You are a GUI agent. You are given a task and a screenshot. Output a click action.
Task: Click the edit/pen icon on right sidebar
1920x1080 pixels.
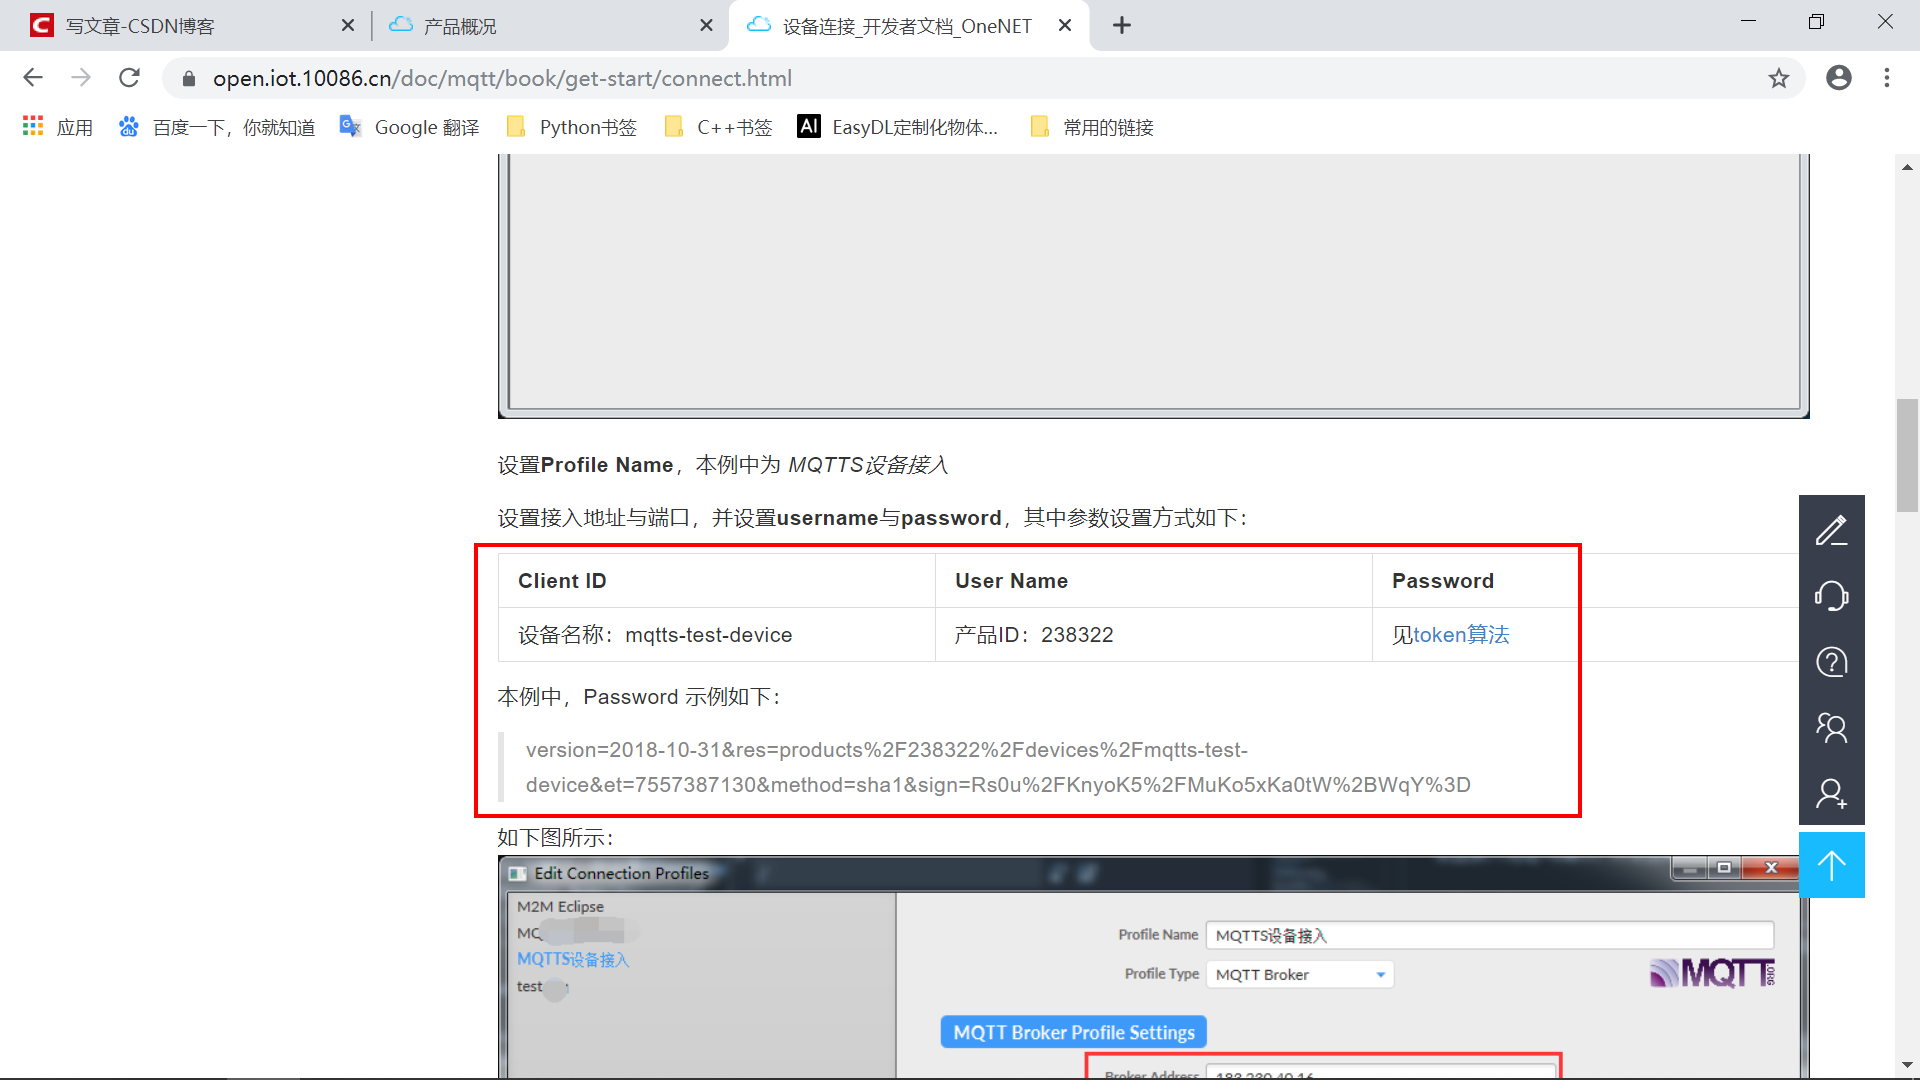[1833, 531]
